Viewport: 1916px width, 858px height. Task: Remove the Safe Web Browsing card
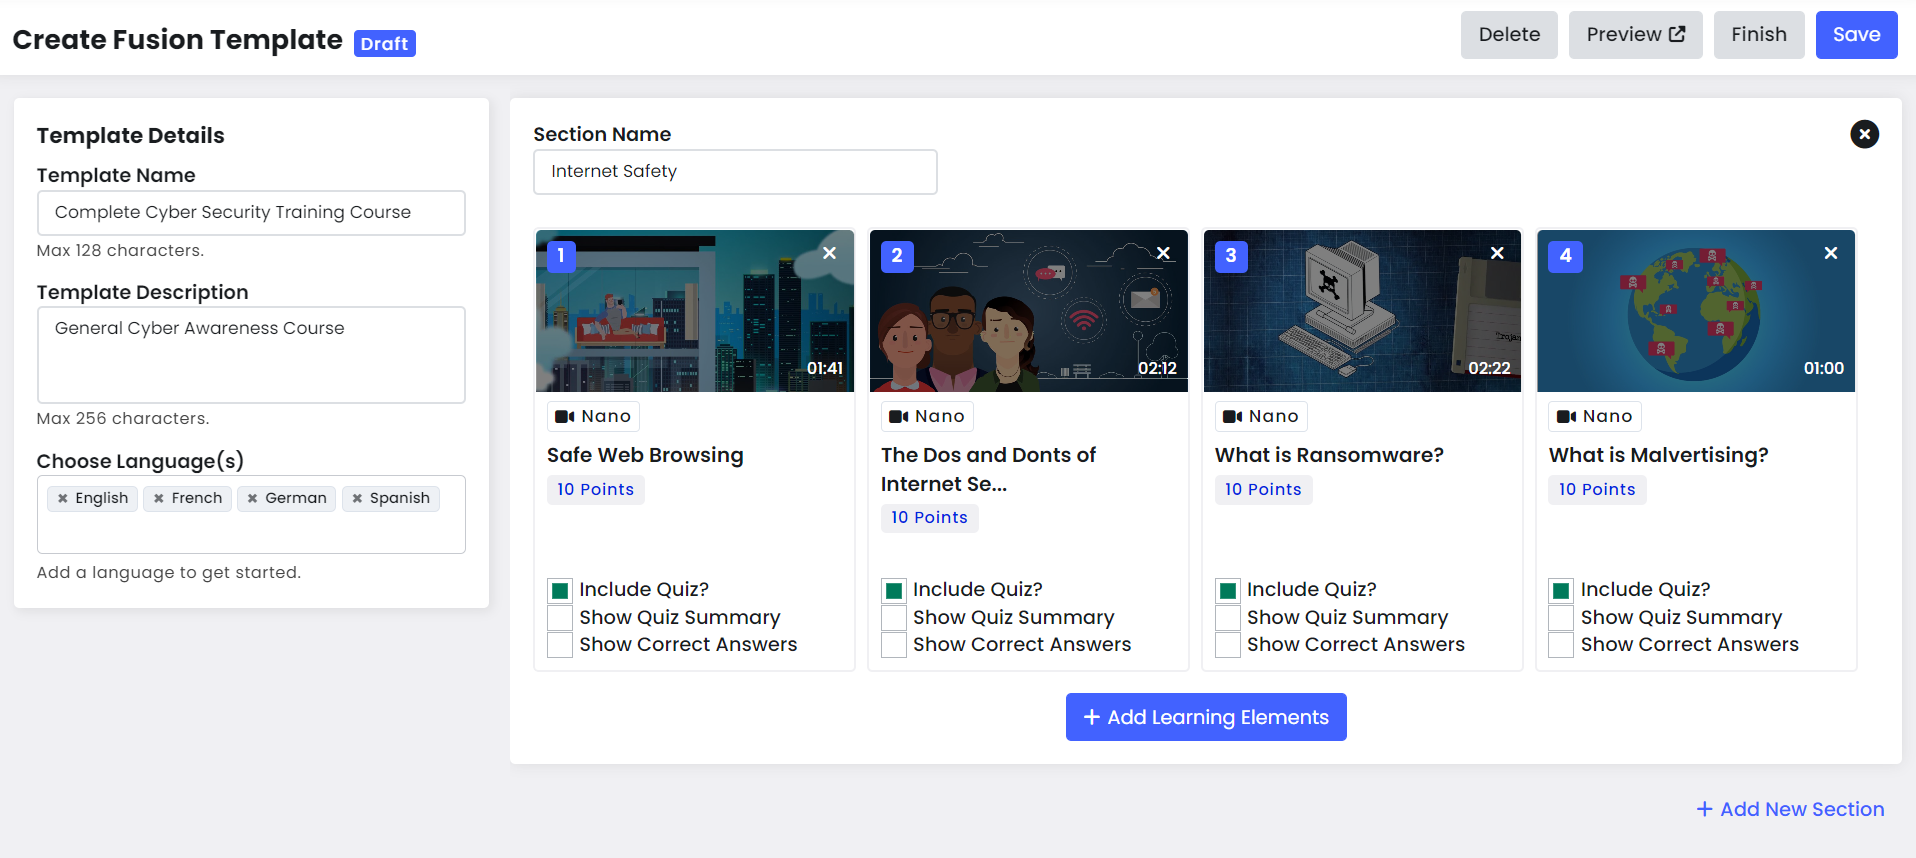(829, 253)
